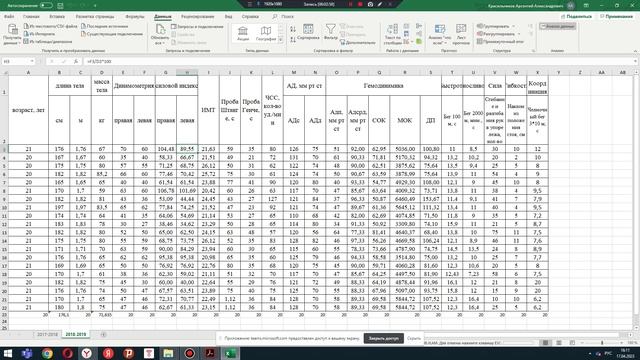This screenshot has width=640, height=360.
Task: Open the Разгруппировать dropdown
Action: pyautogui.click(x=498, y=34)
